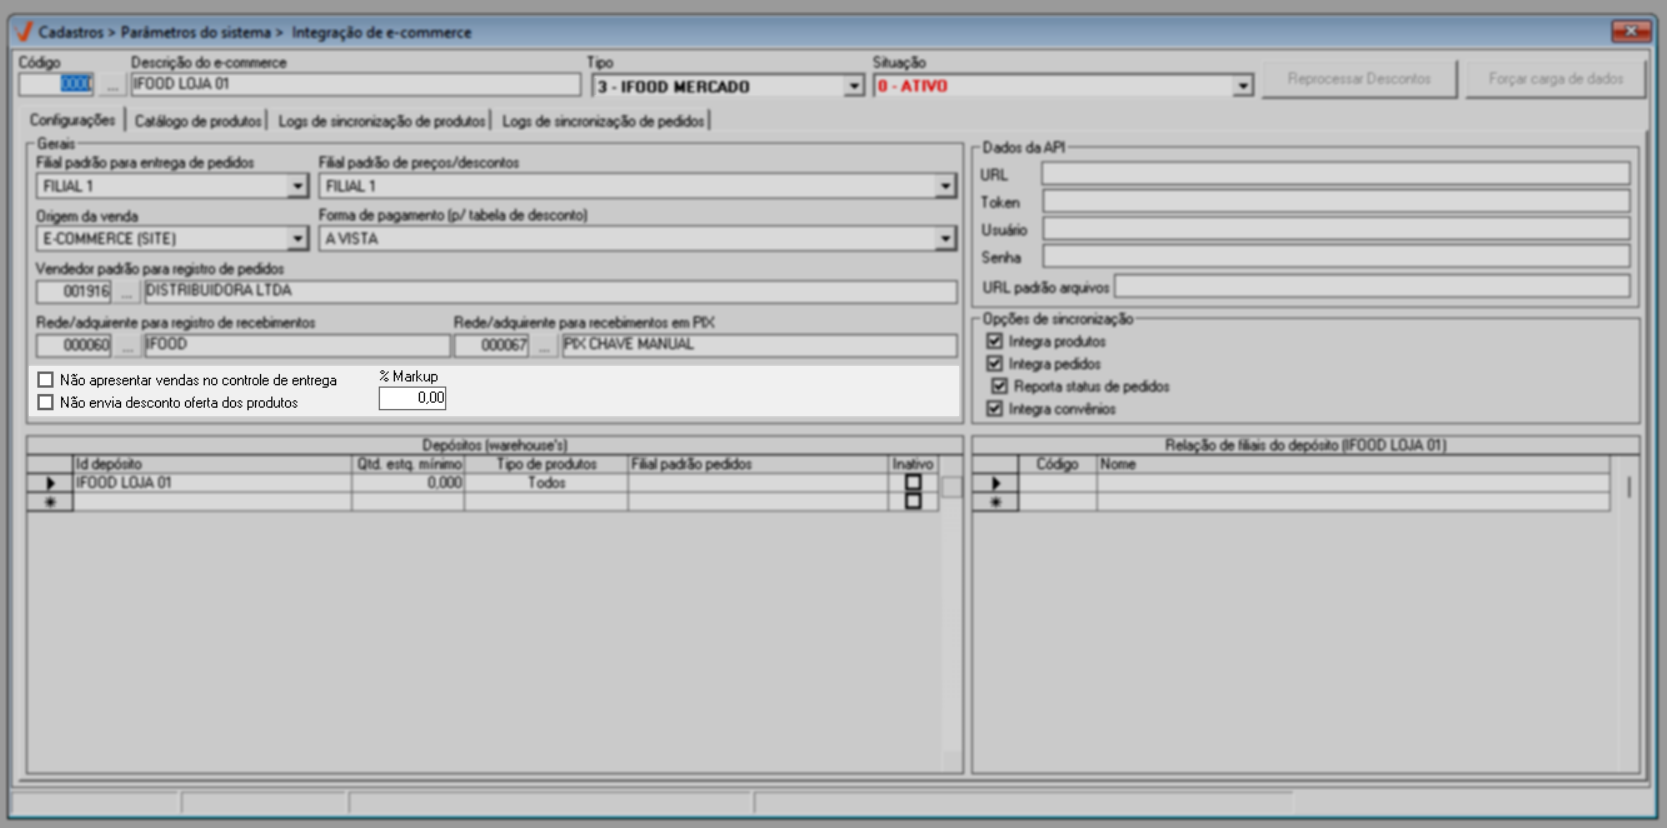Click the Depósitos grid vertical scrollbar
The image size is (1667, 828).
pos(951,613)
